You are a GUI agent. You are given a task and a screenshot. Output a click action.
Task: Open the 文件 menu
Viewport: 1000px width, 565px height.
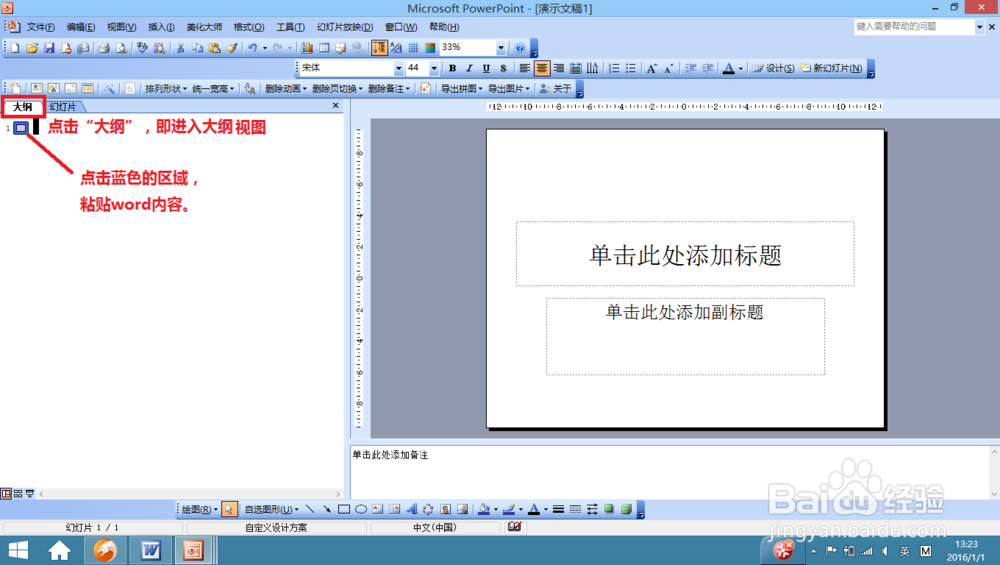coord(40,27)
